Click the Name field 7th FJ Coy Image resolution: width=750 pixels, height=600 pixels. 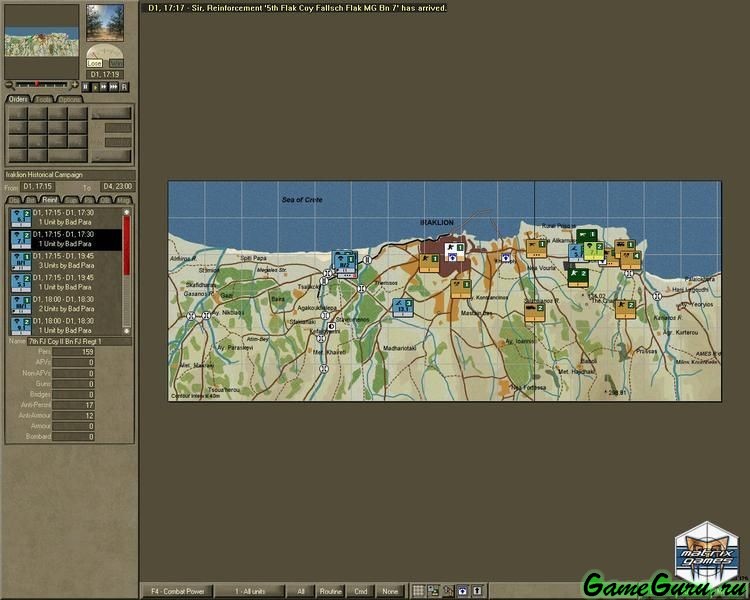pyautogui.click(x=79, y=341)
